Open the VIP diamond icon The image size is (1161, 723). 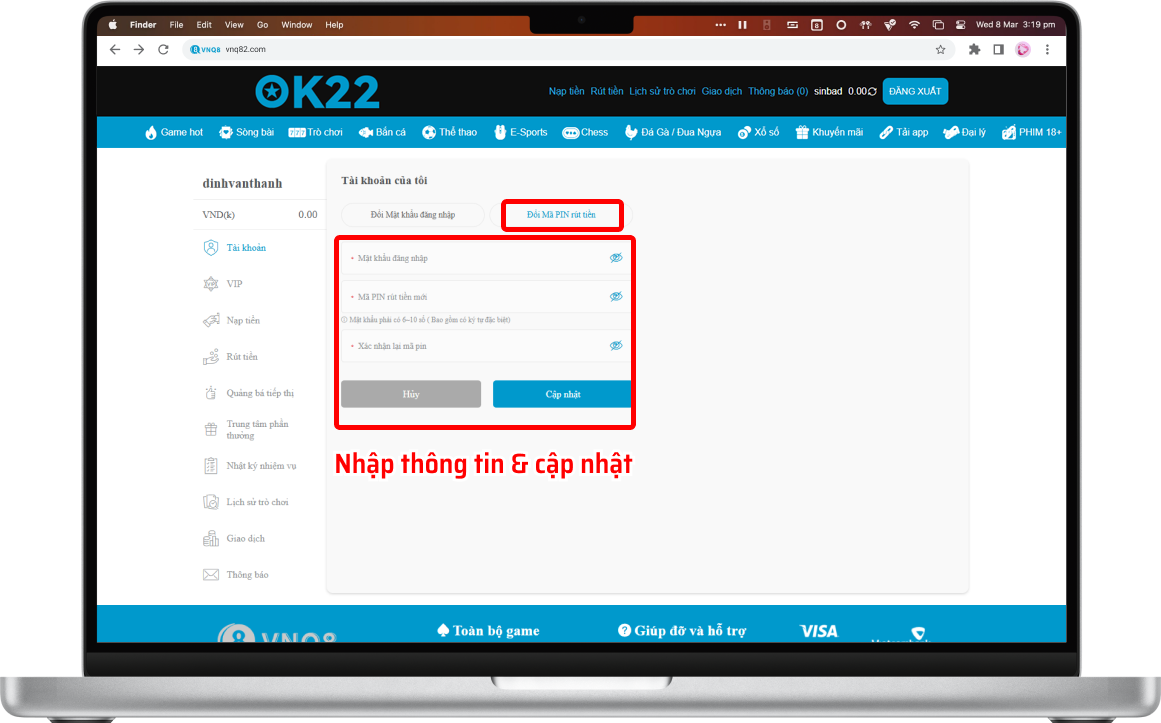point(210,283)
